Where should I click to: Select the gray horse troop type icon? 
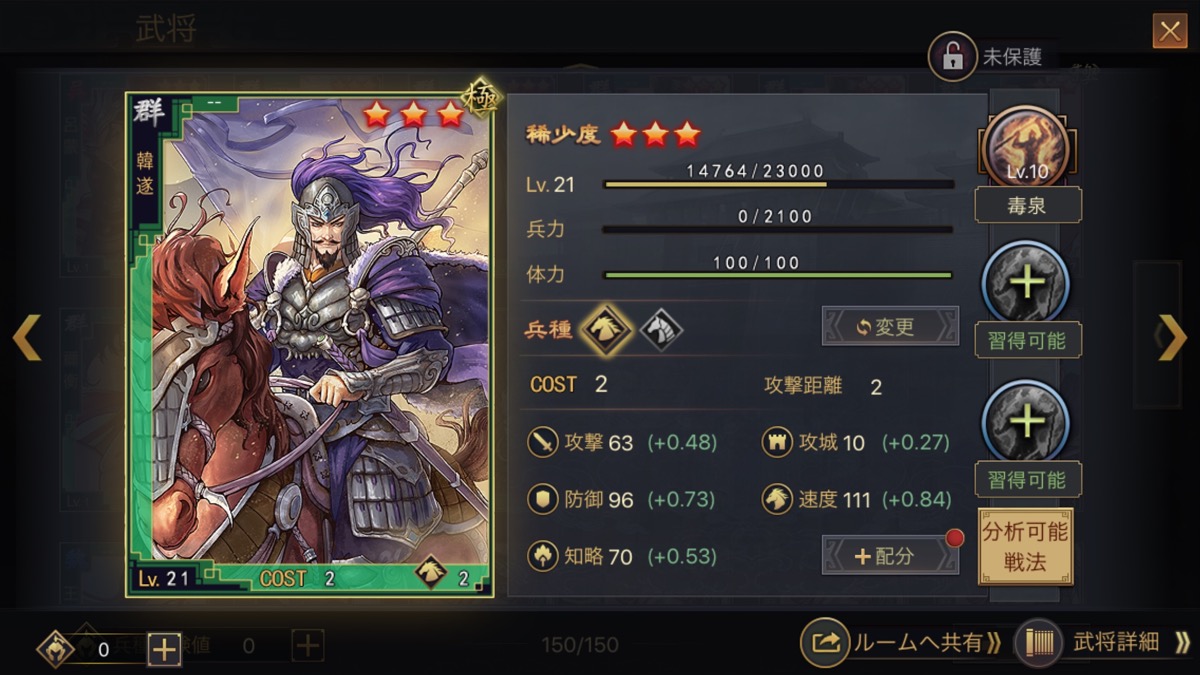(x=661, y=329)
